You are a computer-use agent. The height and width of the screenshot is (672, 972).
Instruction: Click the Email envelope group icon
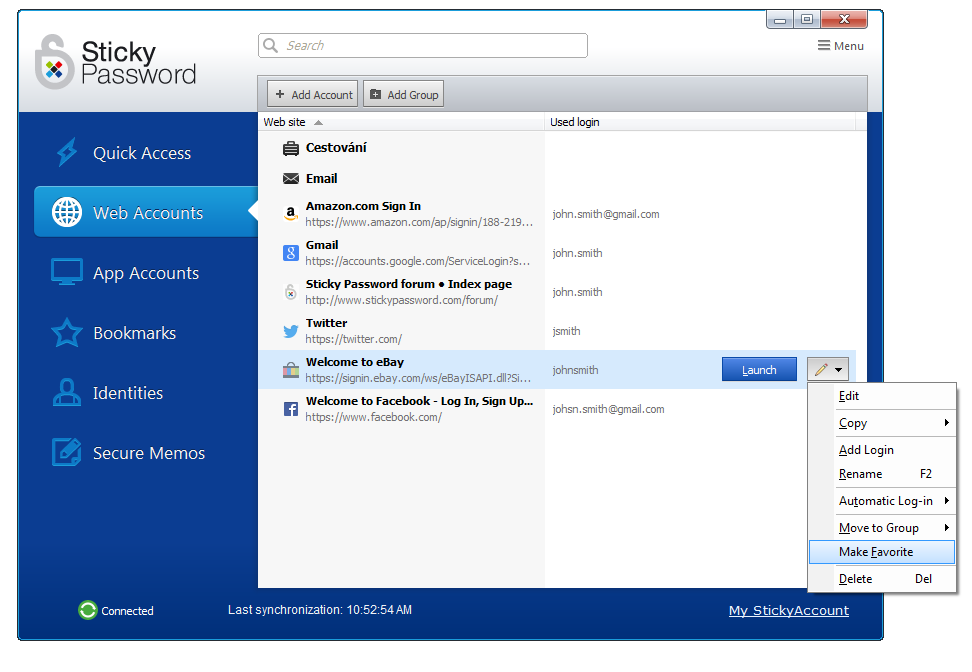[x=291, y=179]
